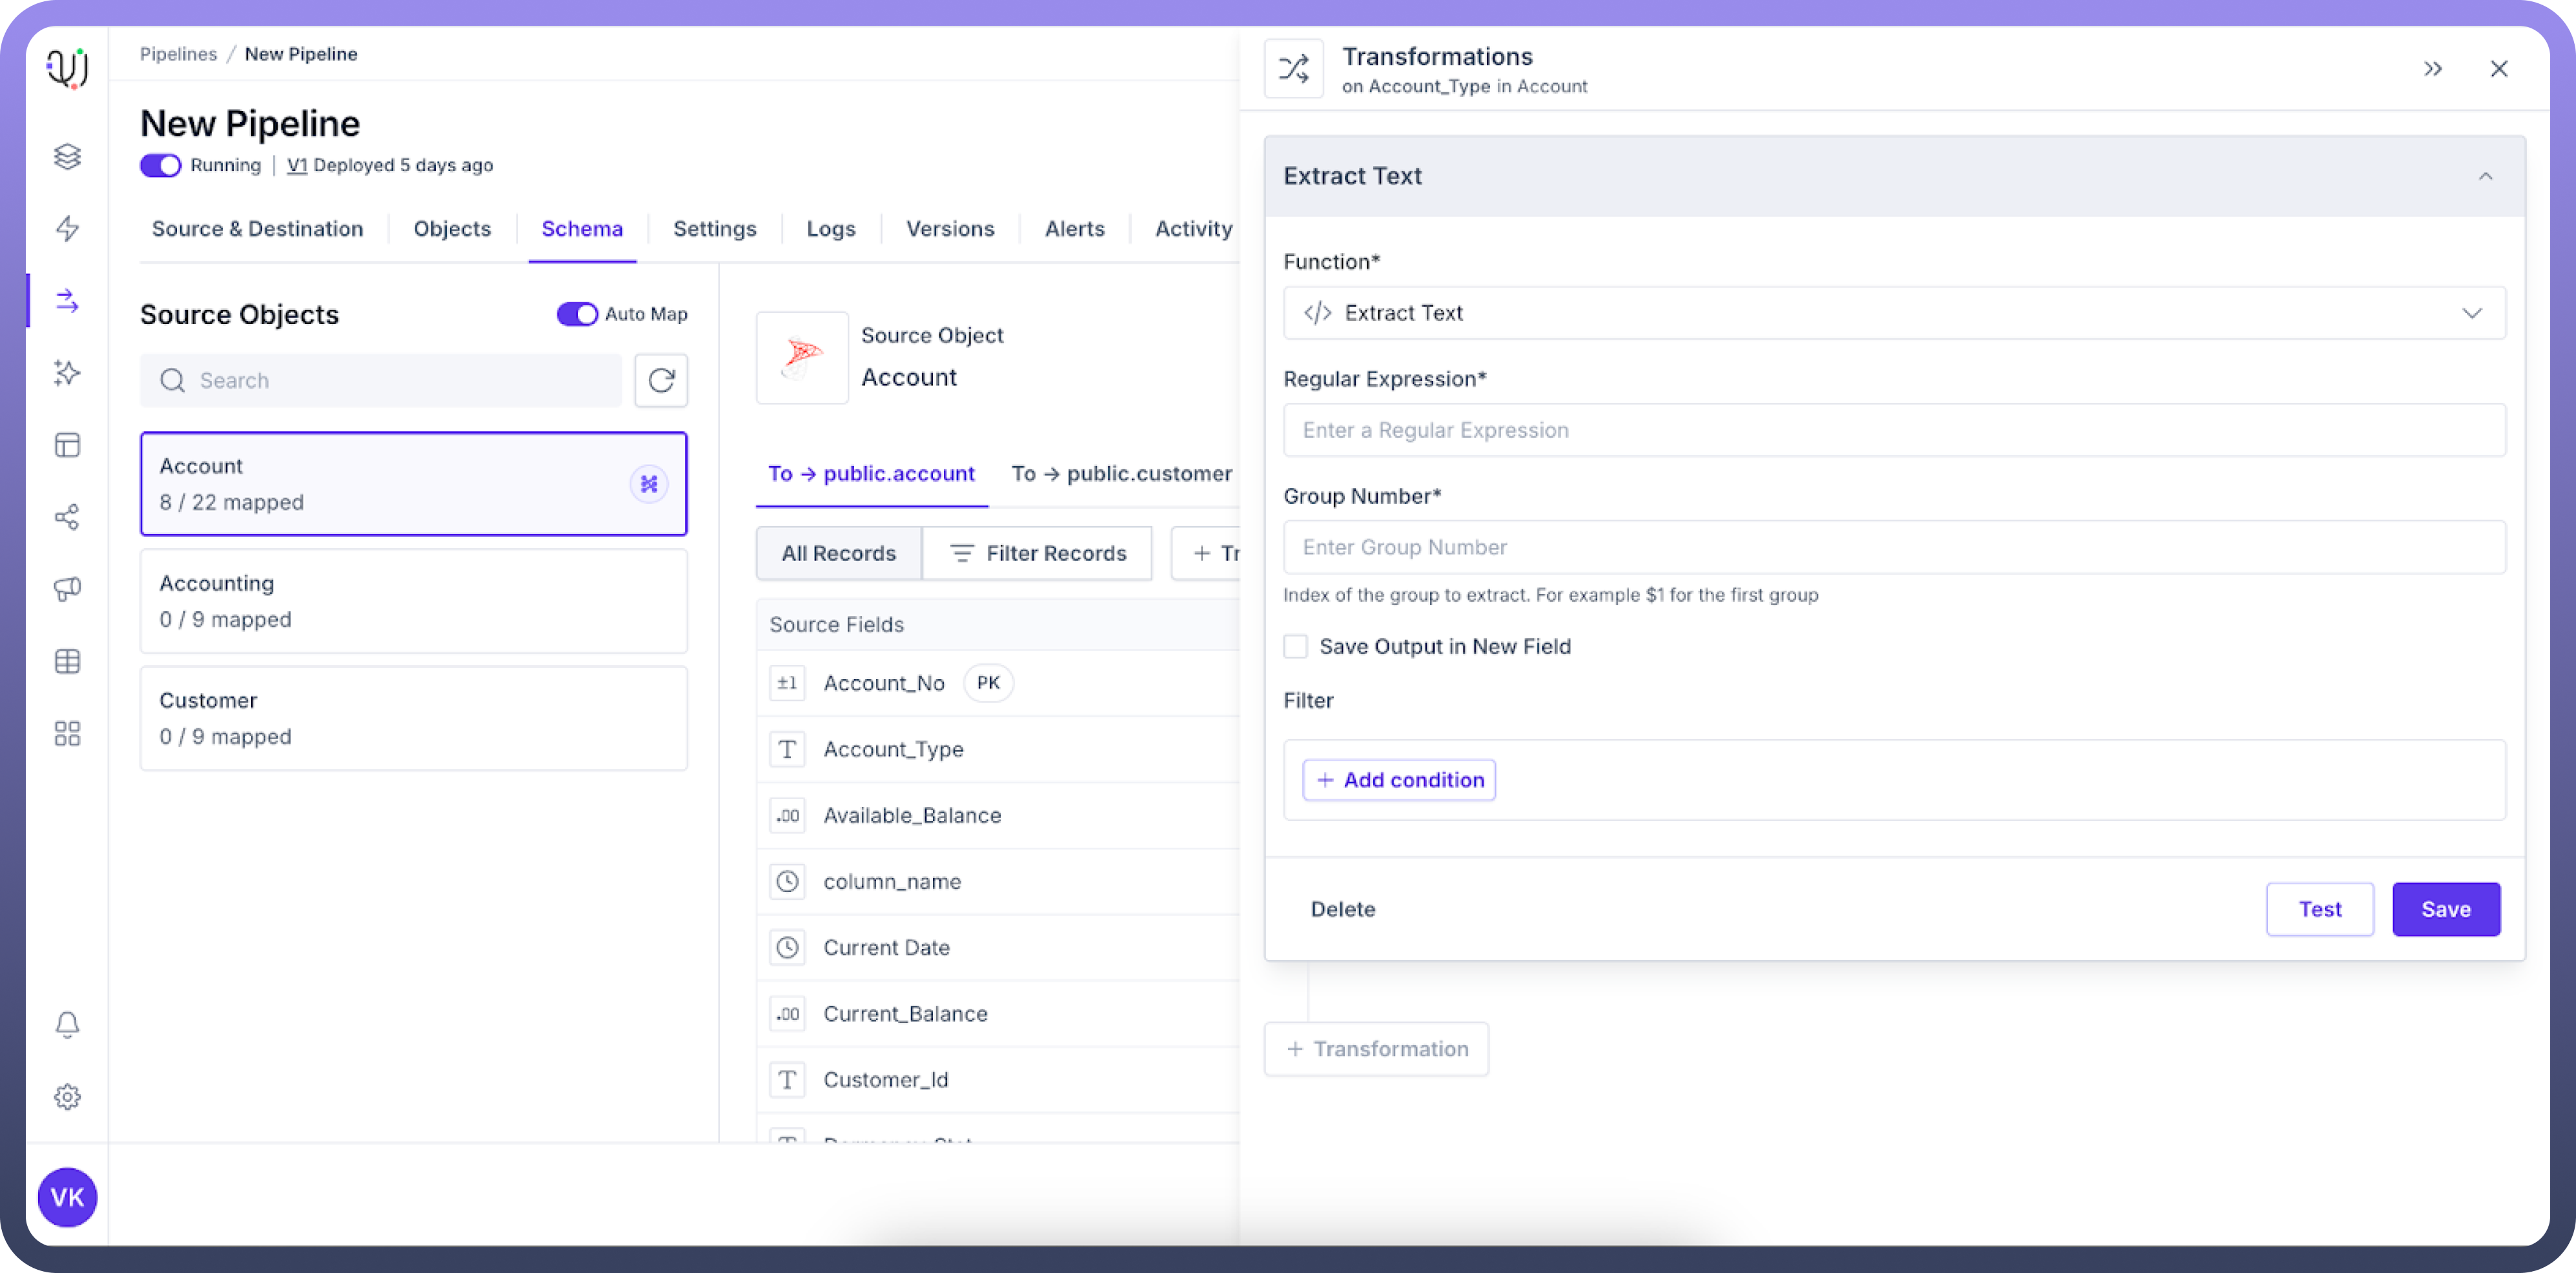Collapse transformations panel with double-chevron icon
Image resolution: width=2576 pixels, height=1273 pixels.
[2432, 69]
